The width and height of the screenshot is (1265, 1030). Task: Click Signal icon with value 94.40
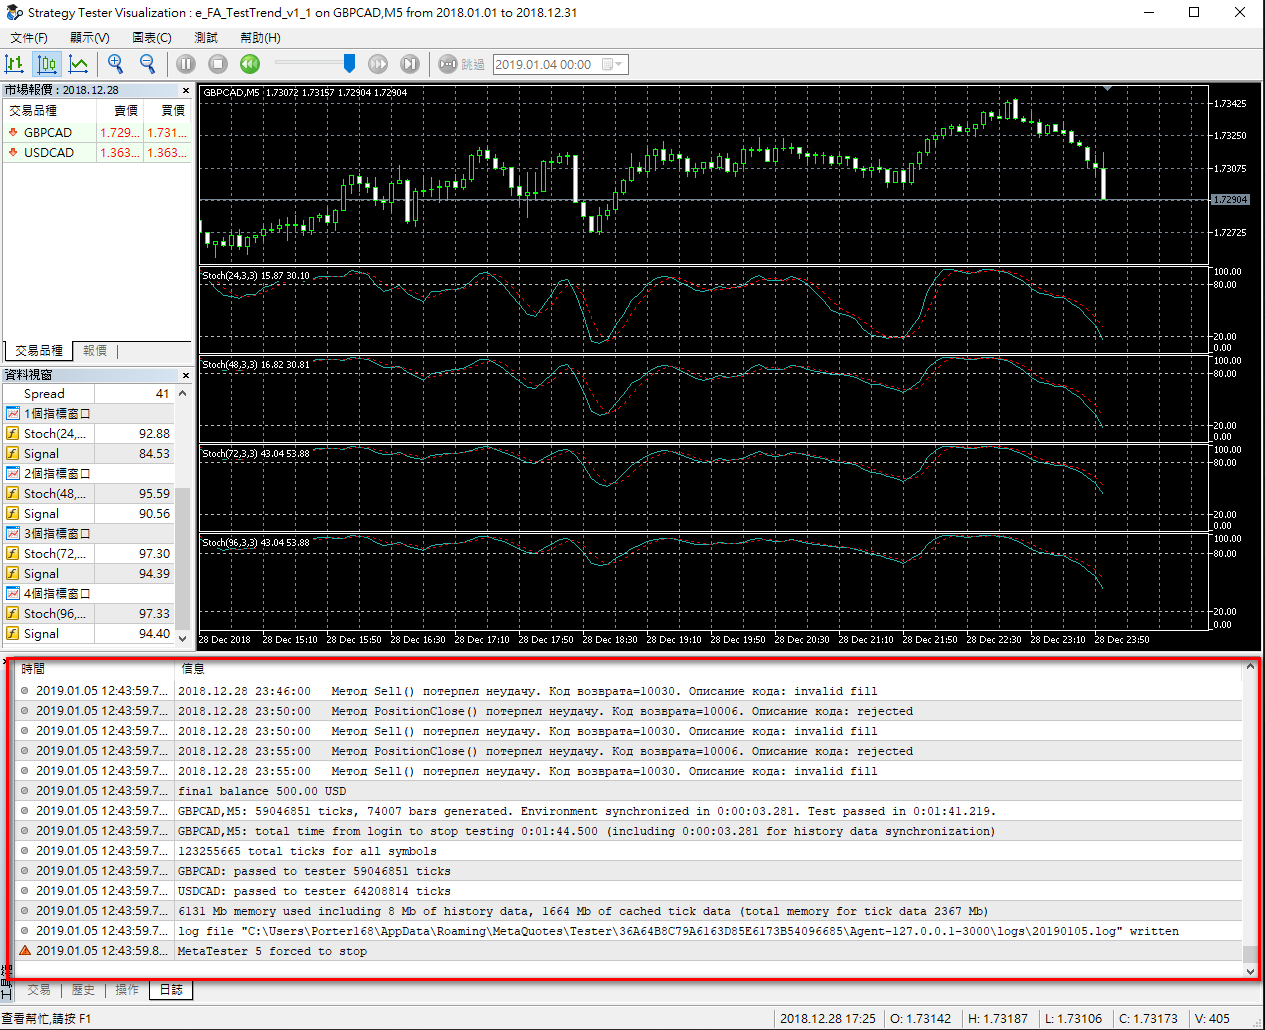click(x=13, y=633)
